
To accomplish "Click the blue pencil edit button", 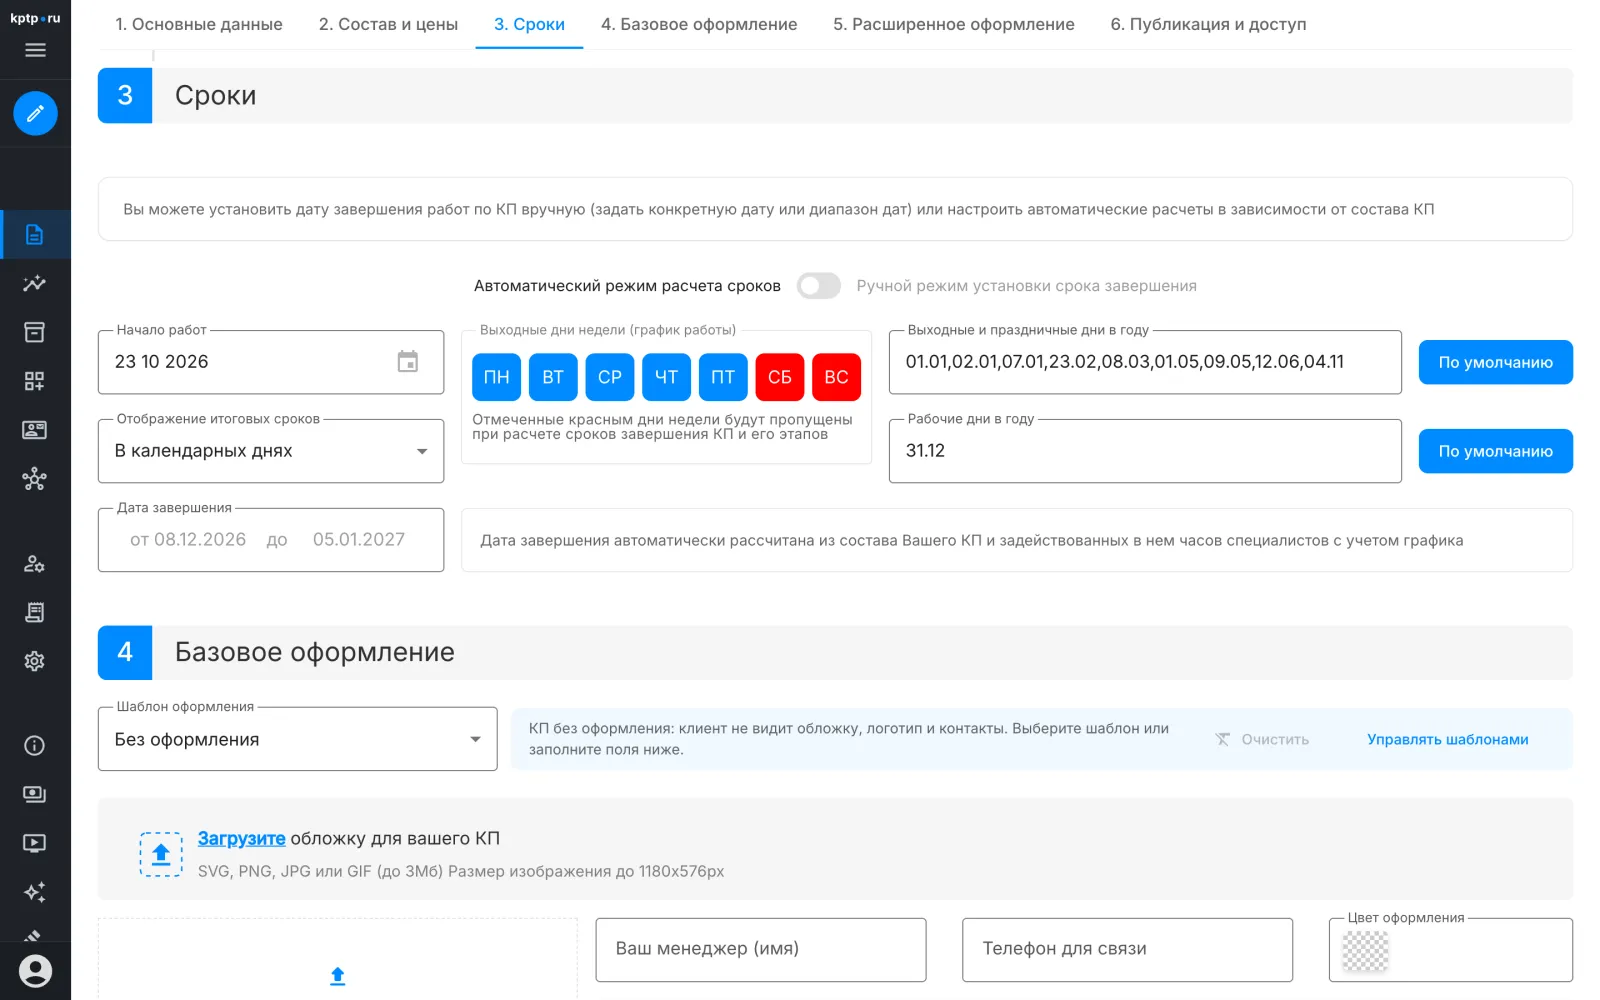I will click(x=35, y=113).
